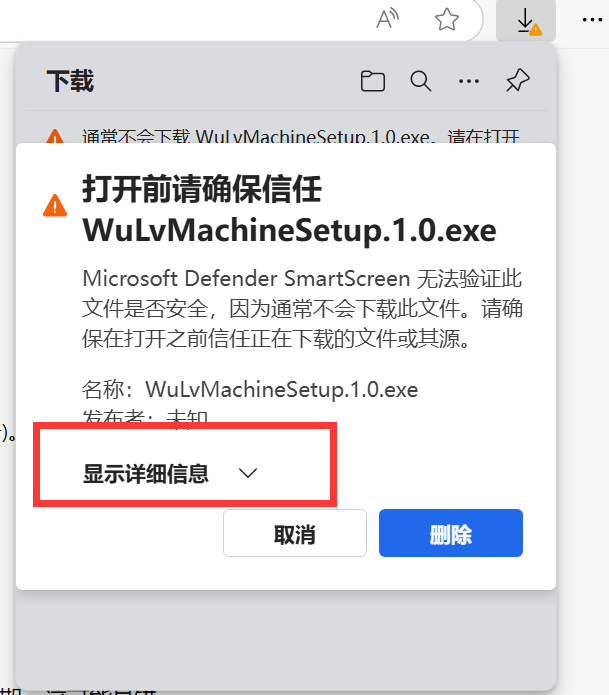Open the Downloads toolbar button with warning

(526, 21)
